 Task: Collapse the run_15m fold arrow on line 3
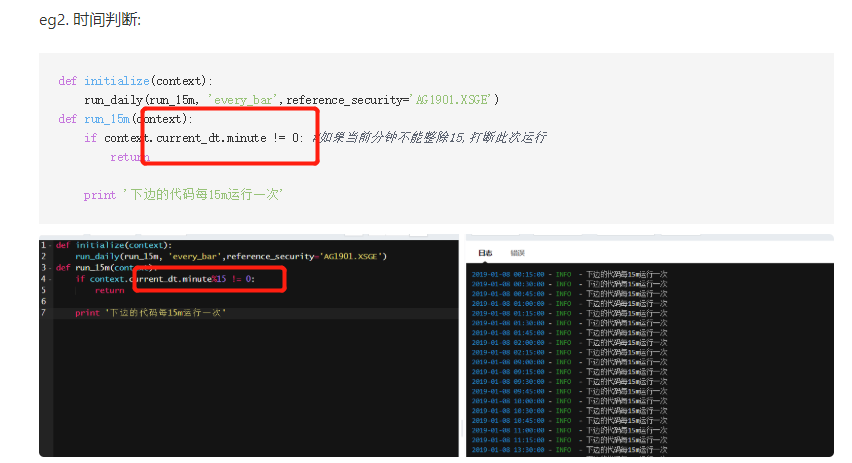tap(51, 268)
